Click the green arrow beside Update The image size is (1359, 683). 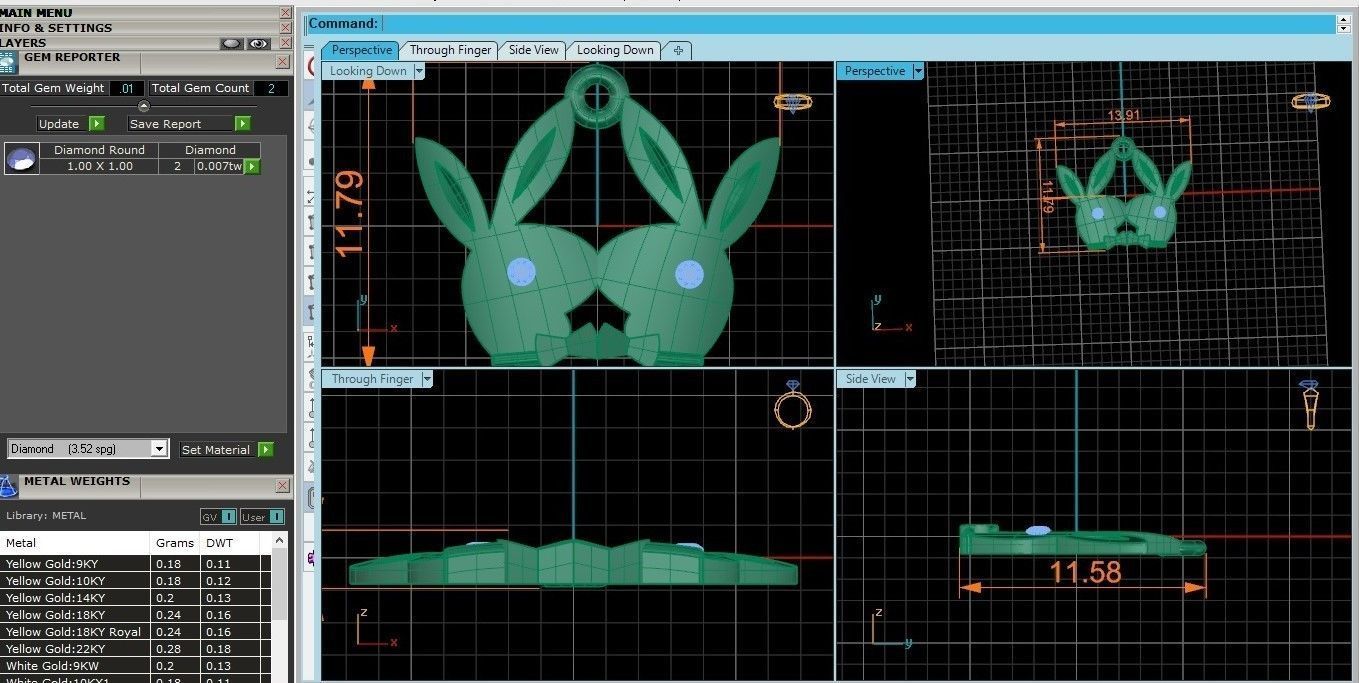[96, 124]
